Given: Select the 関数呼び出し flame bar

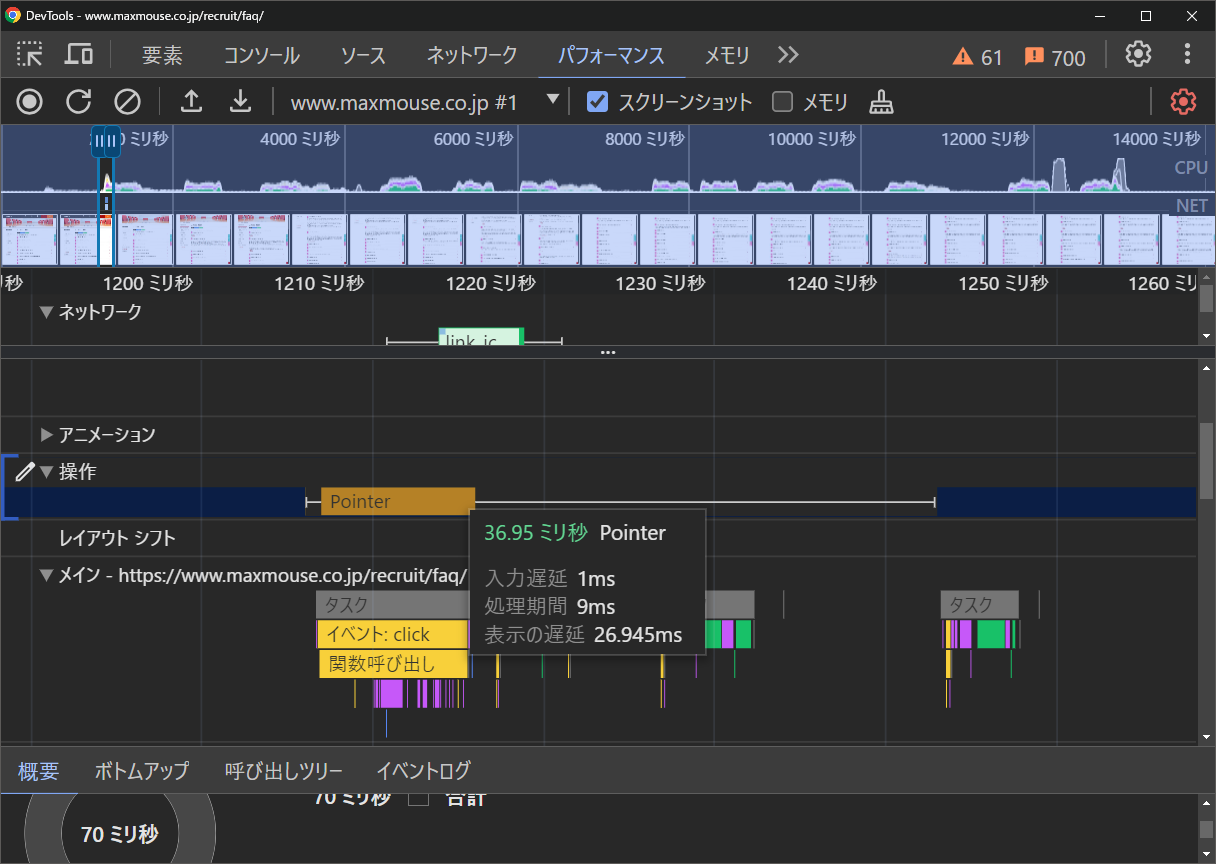Looking at the screenshot, I should point(393,663).
